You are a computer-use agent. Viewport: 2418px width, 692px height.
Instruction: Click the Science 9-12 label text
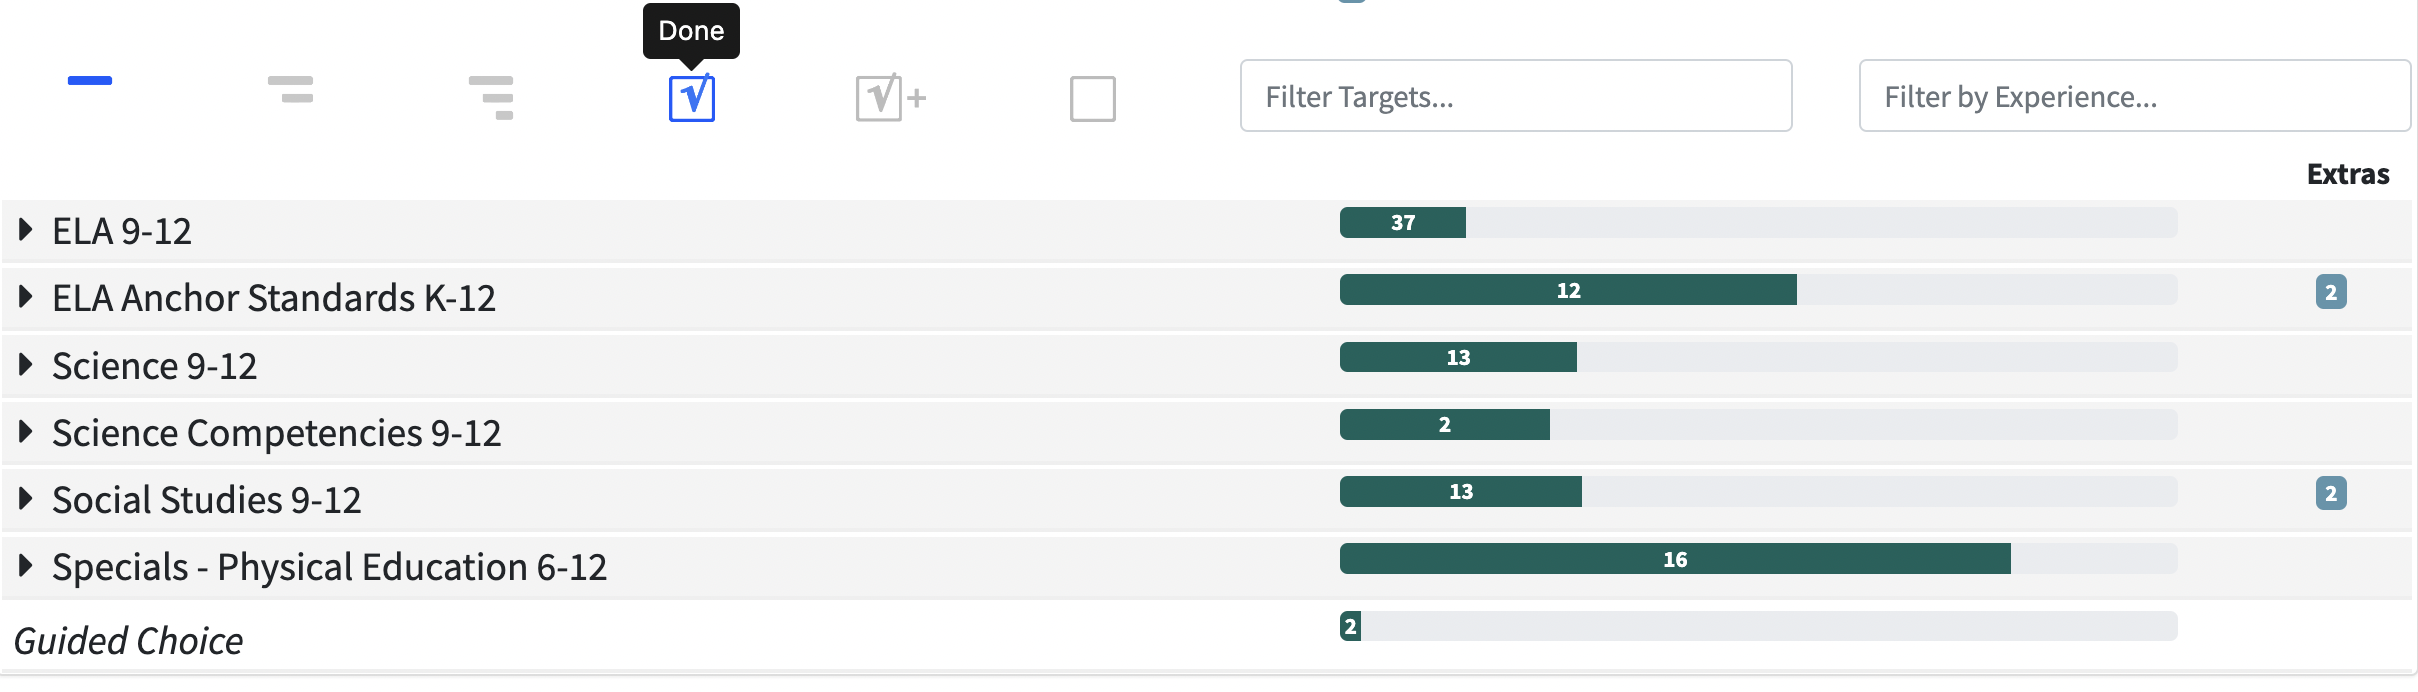(x=154, y=366)
